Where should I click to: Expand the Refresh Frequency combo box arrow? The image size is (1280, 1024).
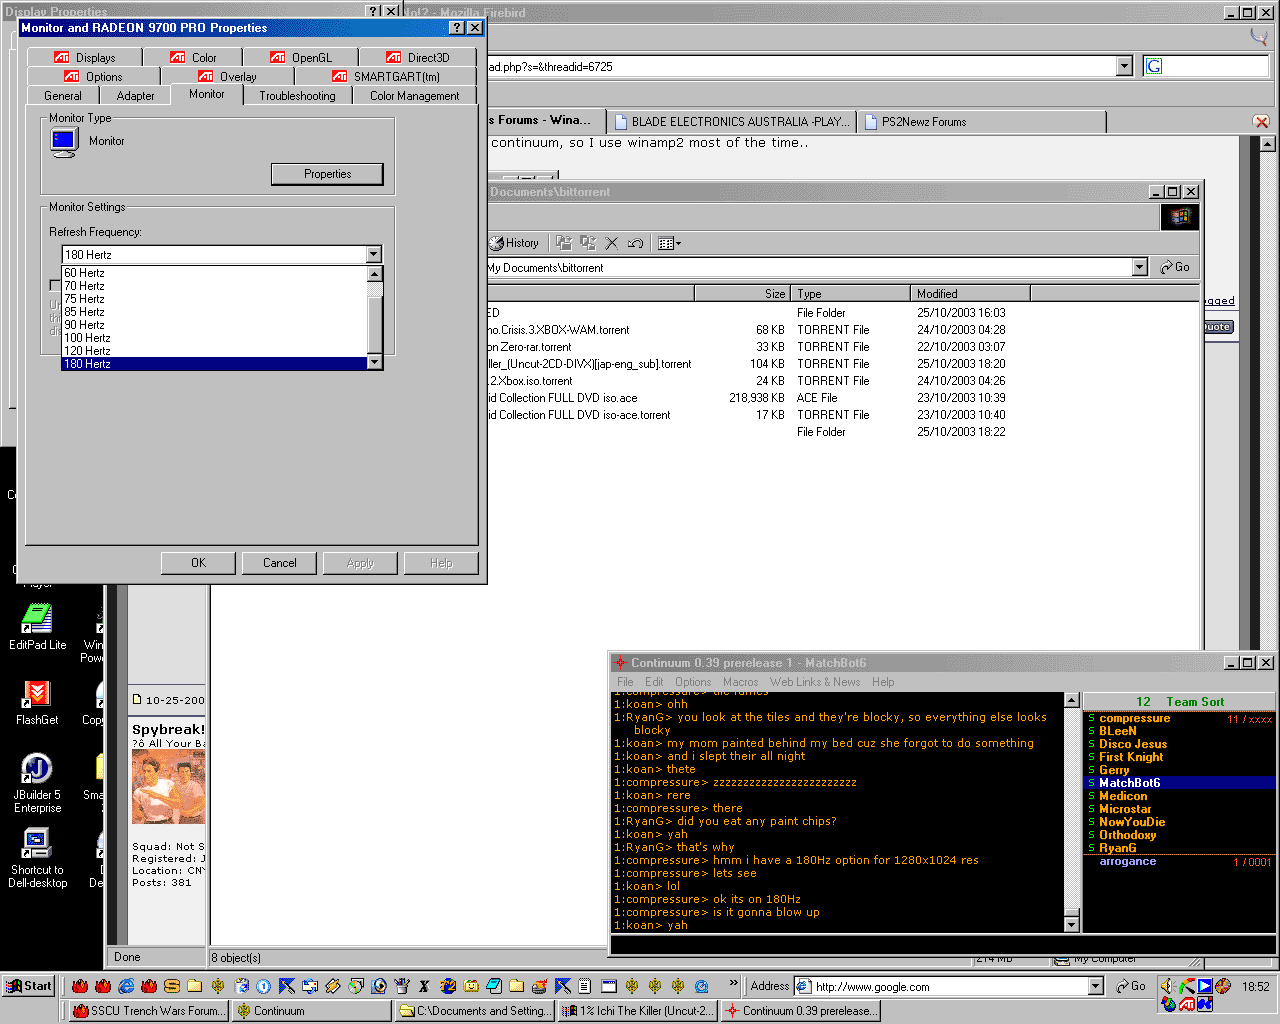(373, 255)
